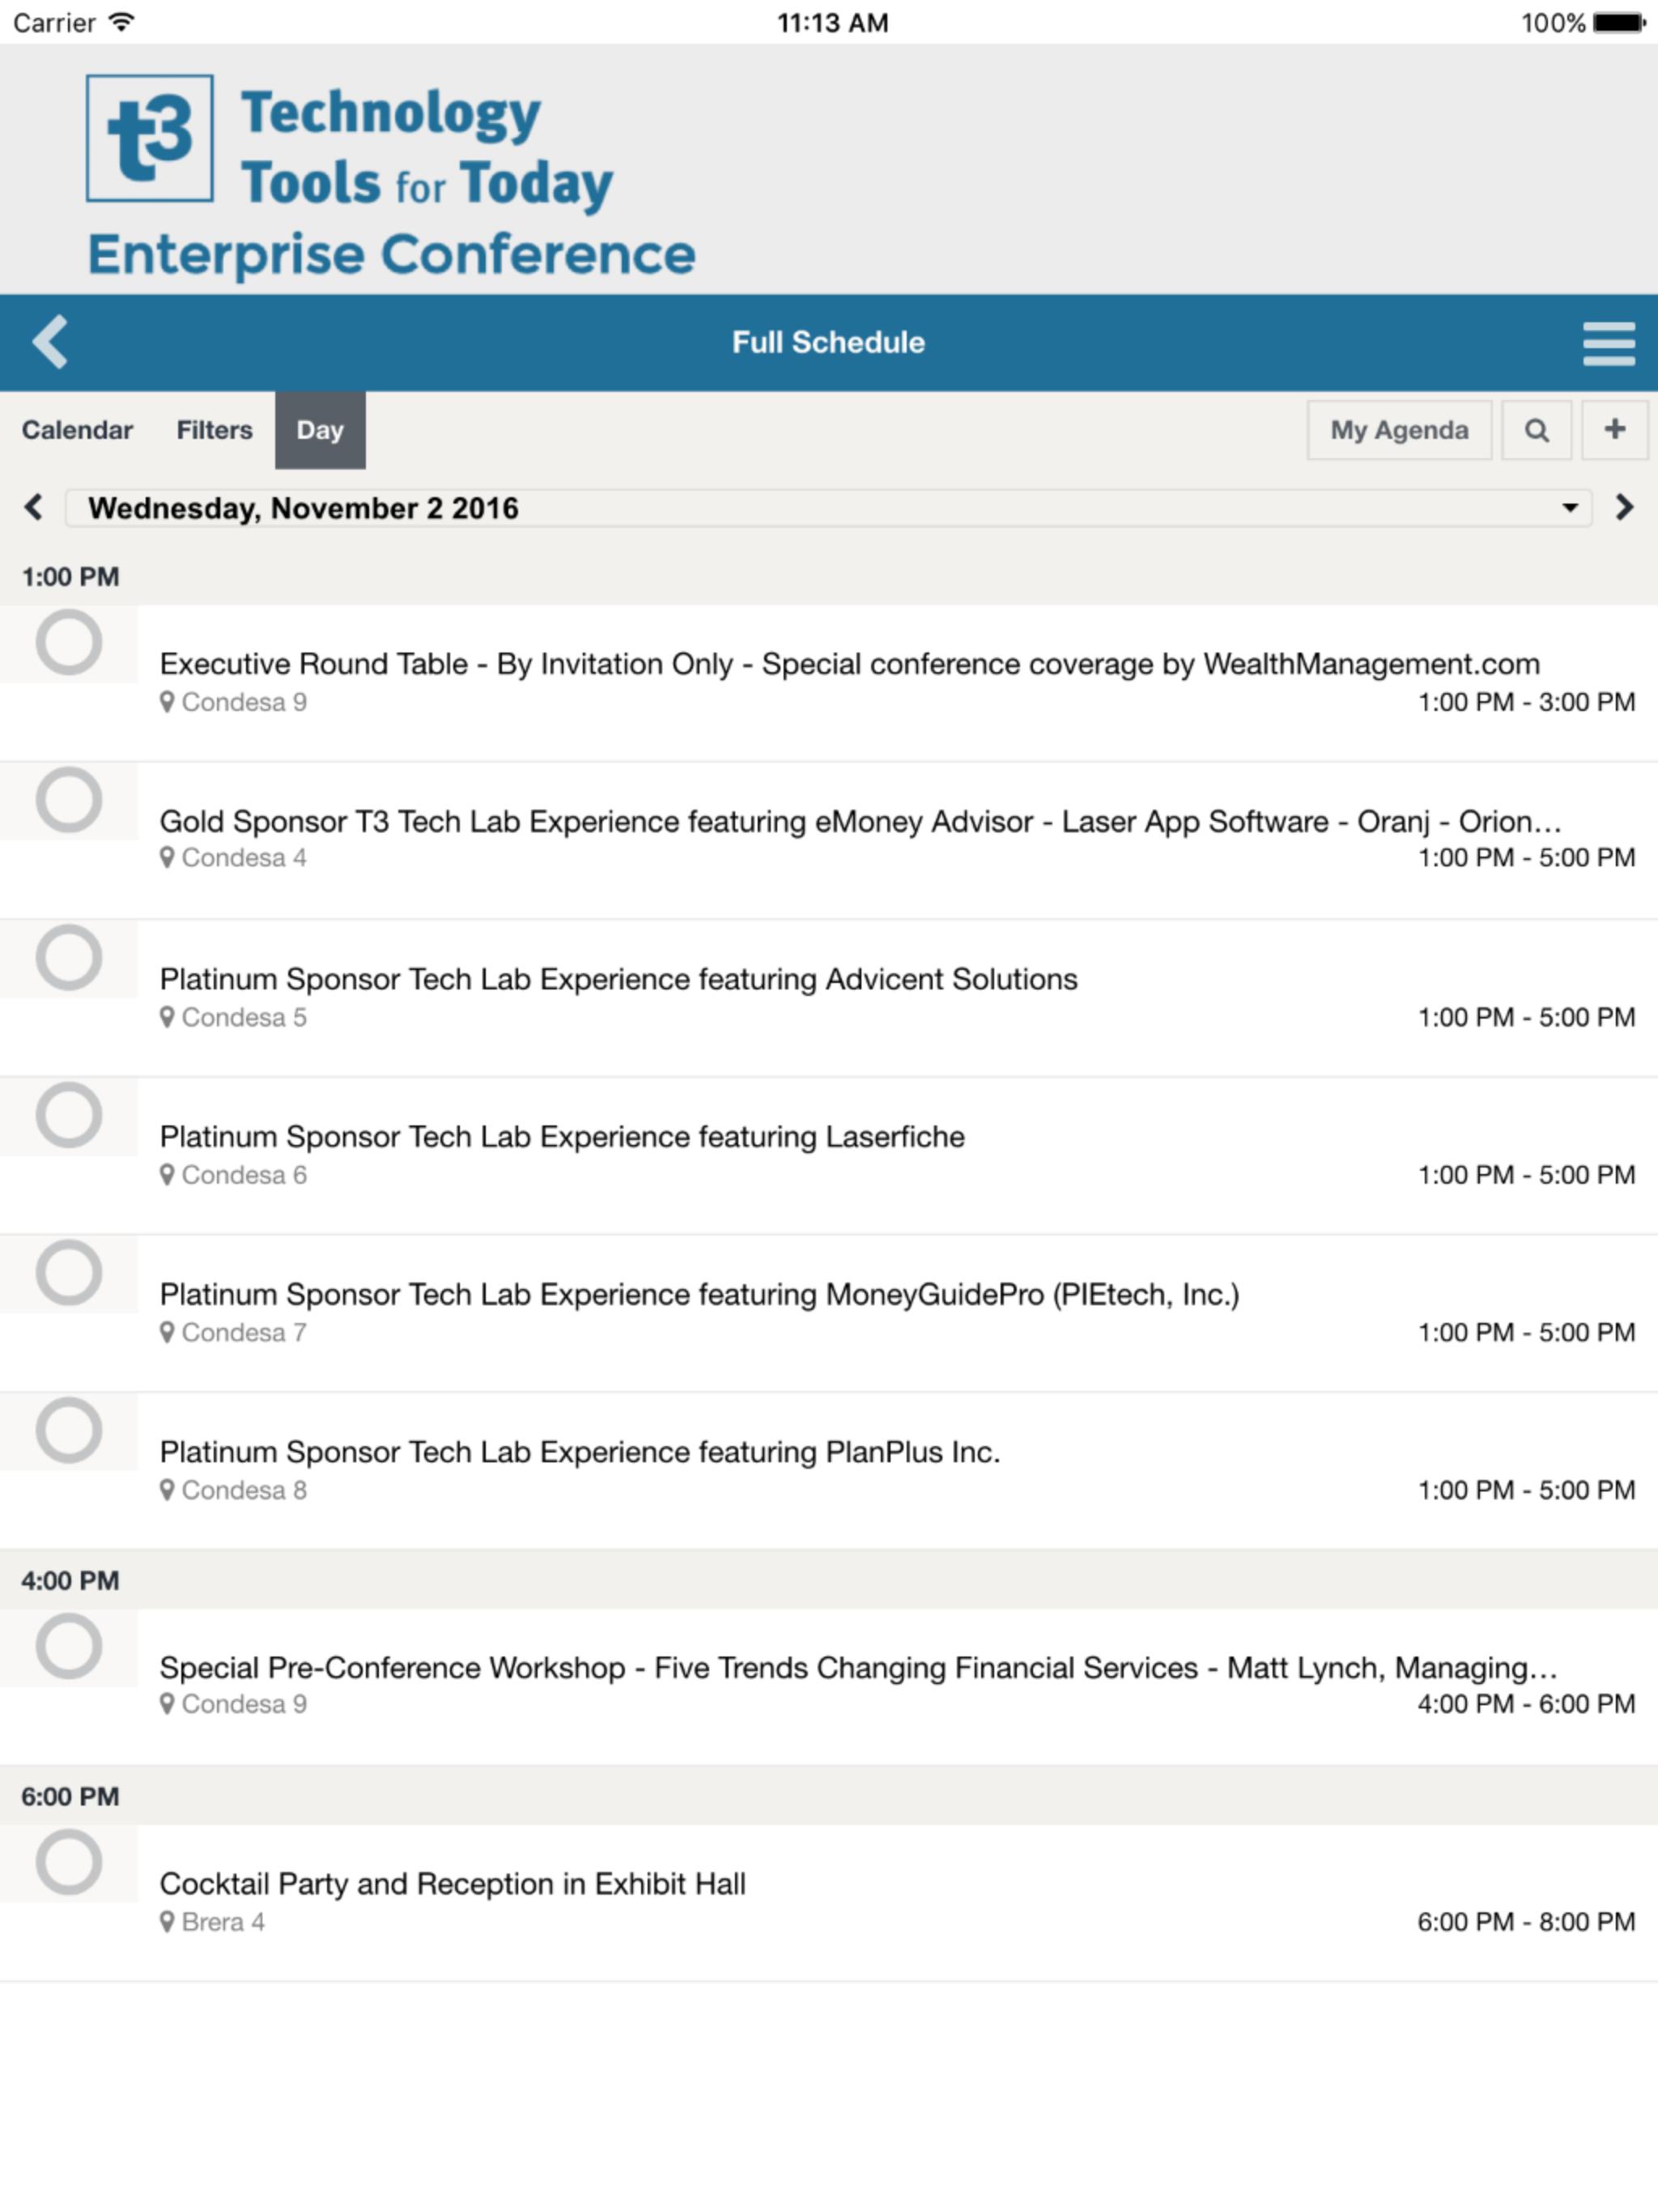The height and width of the screenshot is (2212, 1658).
Task: Go back using the header back arrow
Action: [50, 342]
